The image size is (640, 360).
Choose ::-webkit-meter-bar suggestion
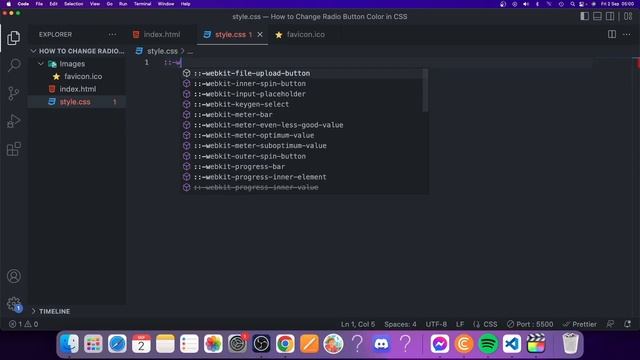tap(302, 115)
